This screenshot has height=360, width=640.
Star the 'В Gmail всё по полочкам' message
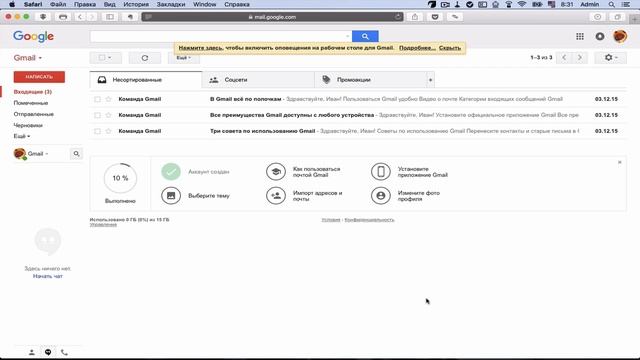pyautogui.click(x=108, y=99)
